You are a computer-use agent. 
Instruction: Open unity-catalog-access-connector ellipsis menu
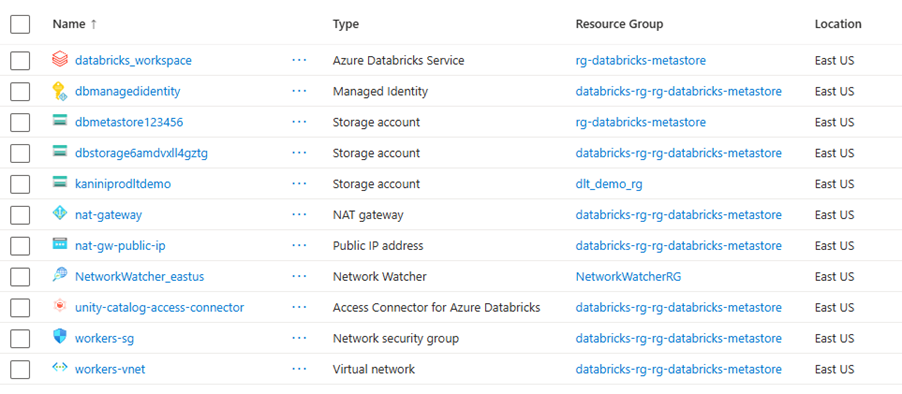(299, 307)
